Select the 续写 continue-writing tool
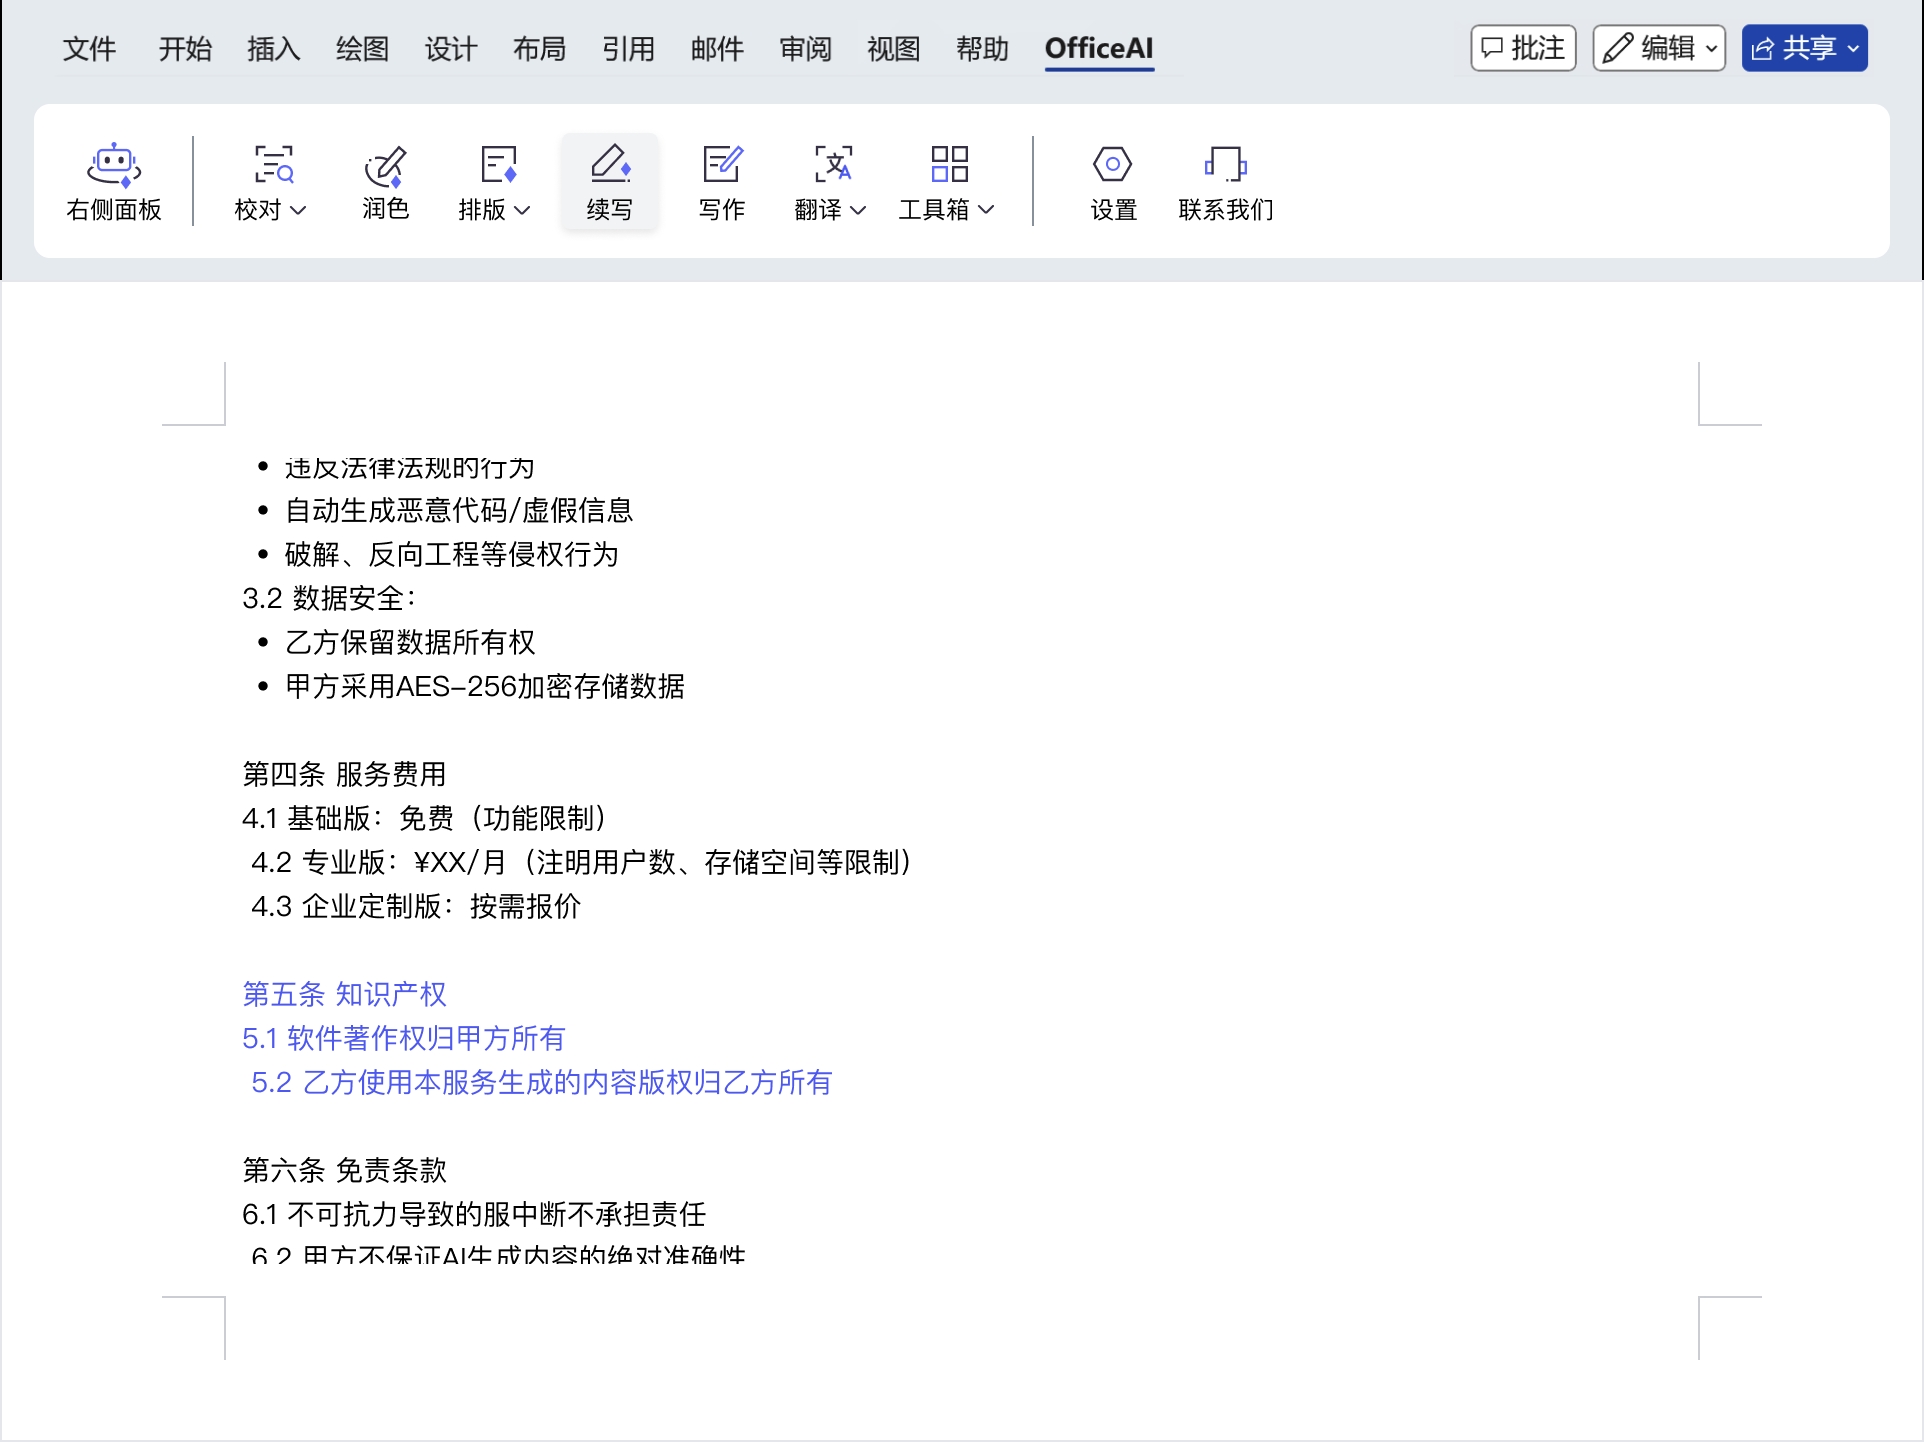 (609, 181)
